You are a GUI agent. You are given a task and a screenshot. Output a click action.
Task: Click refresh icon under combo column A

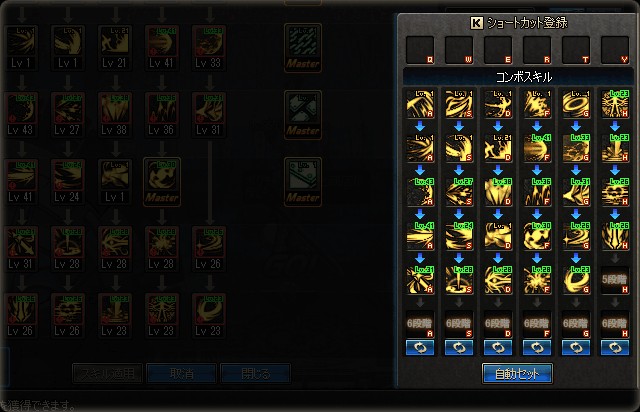point(420,348)
